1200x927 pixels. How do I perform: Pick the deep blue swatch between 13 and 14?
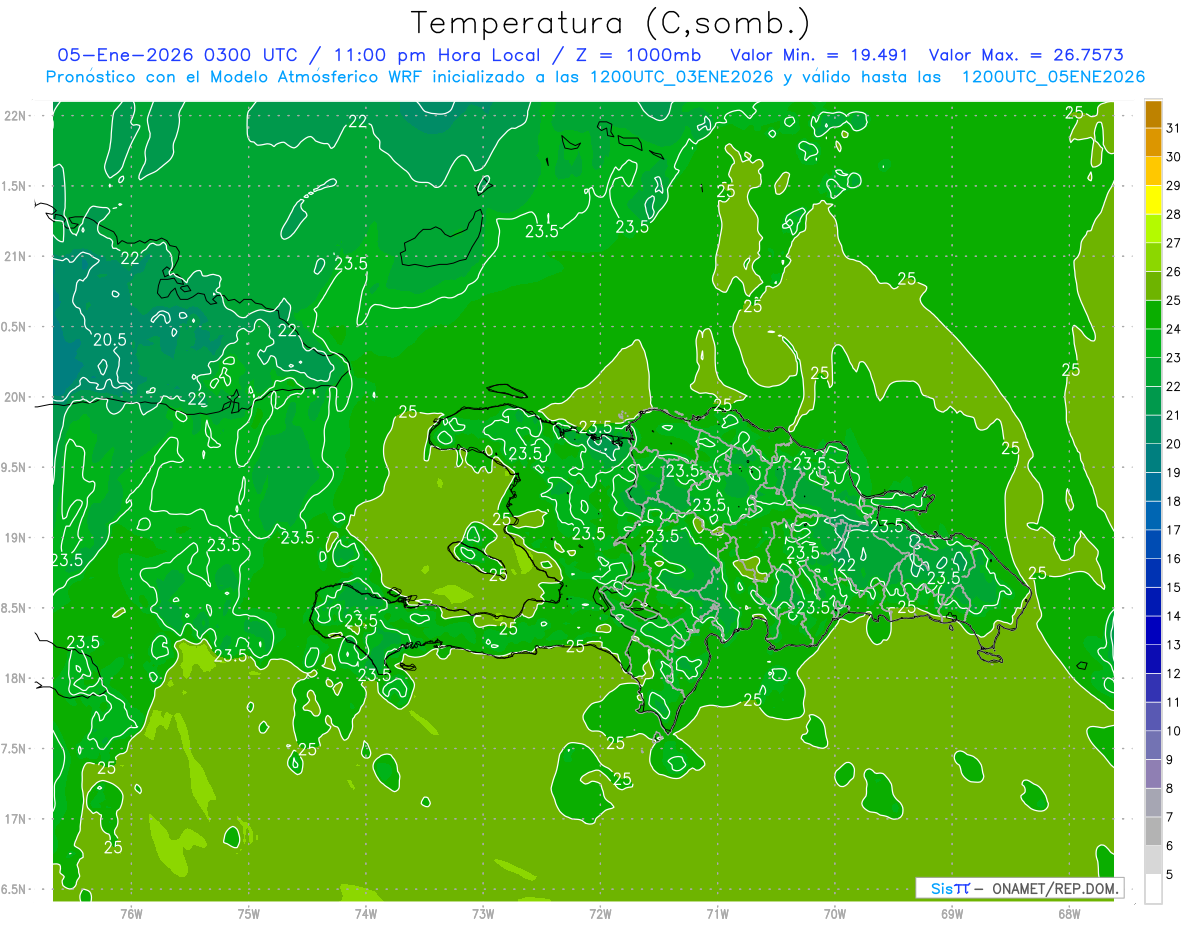click(1153, 630)
